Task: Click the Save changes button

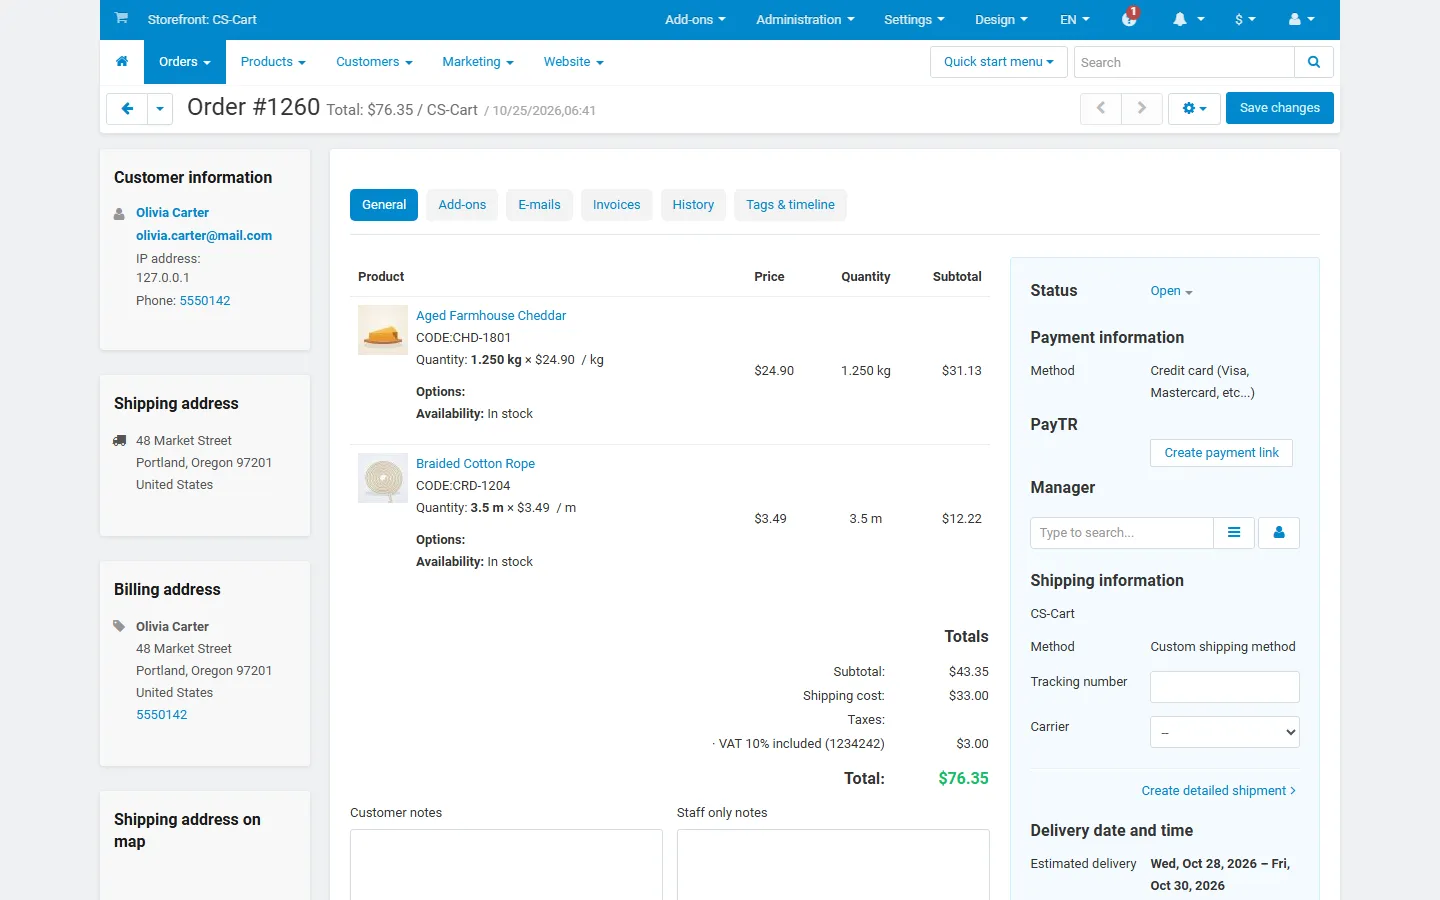Action: coord(1280,108)
